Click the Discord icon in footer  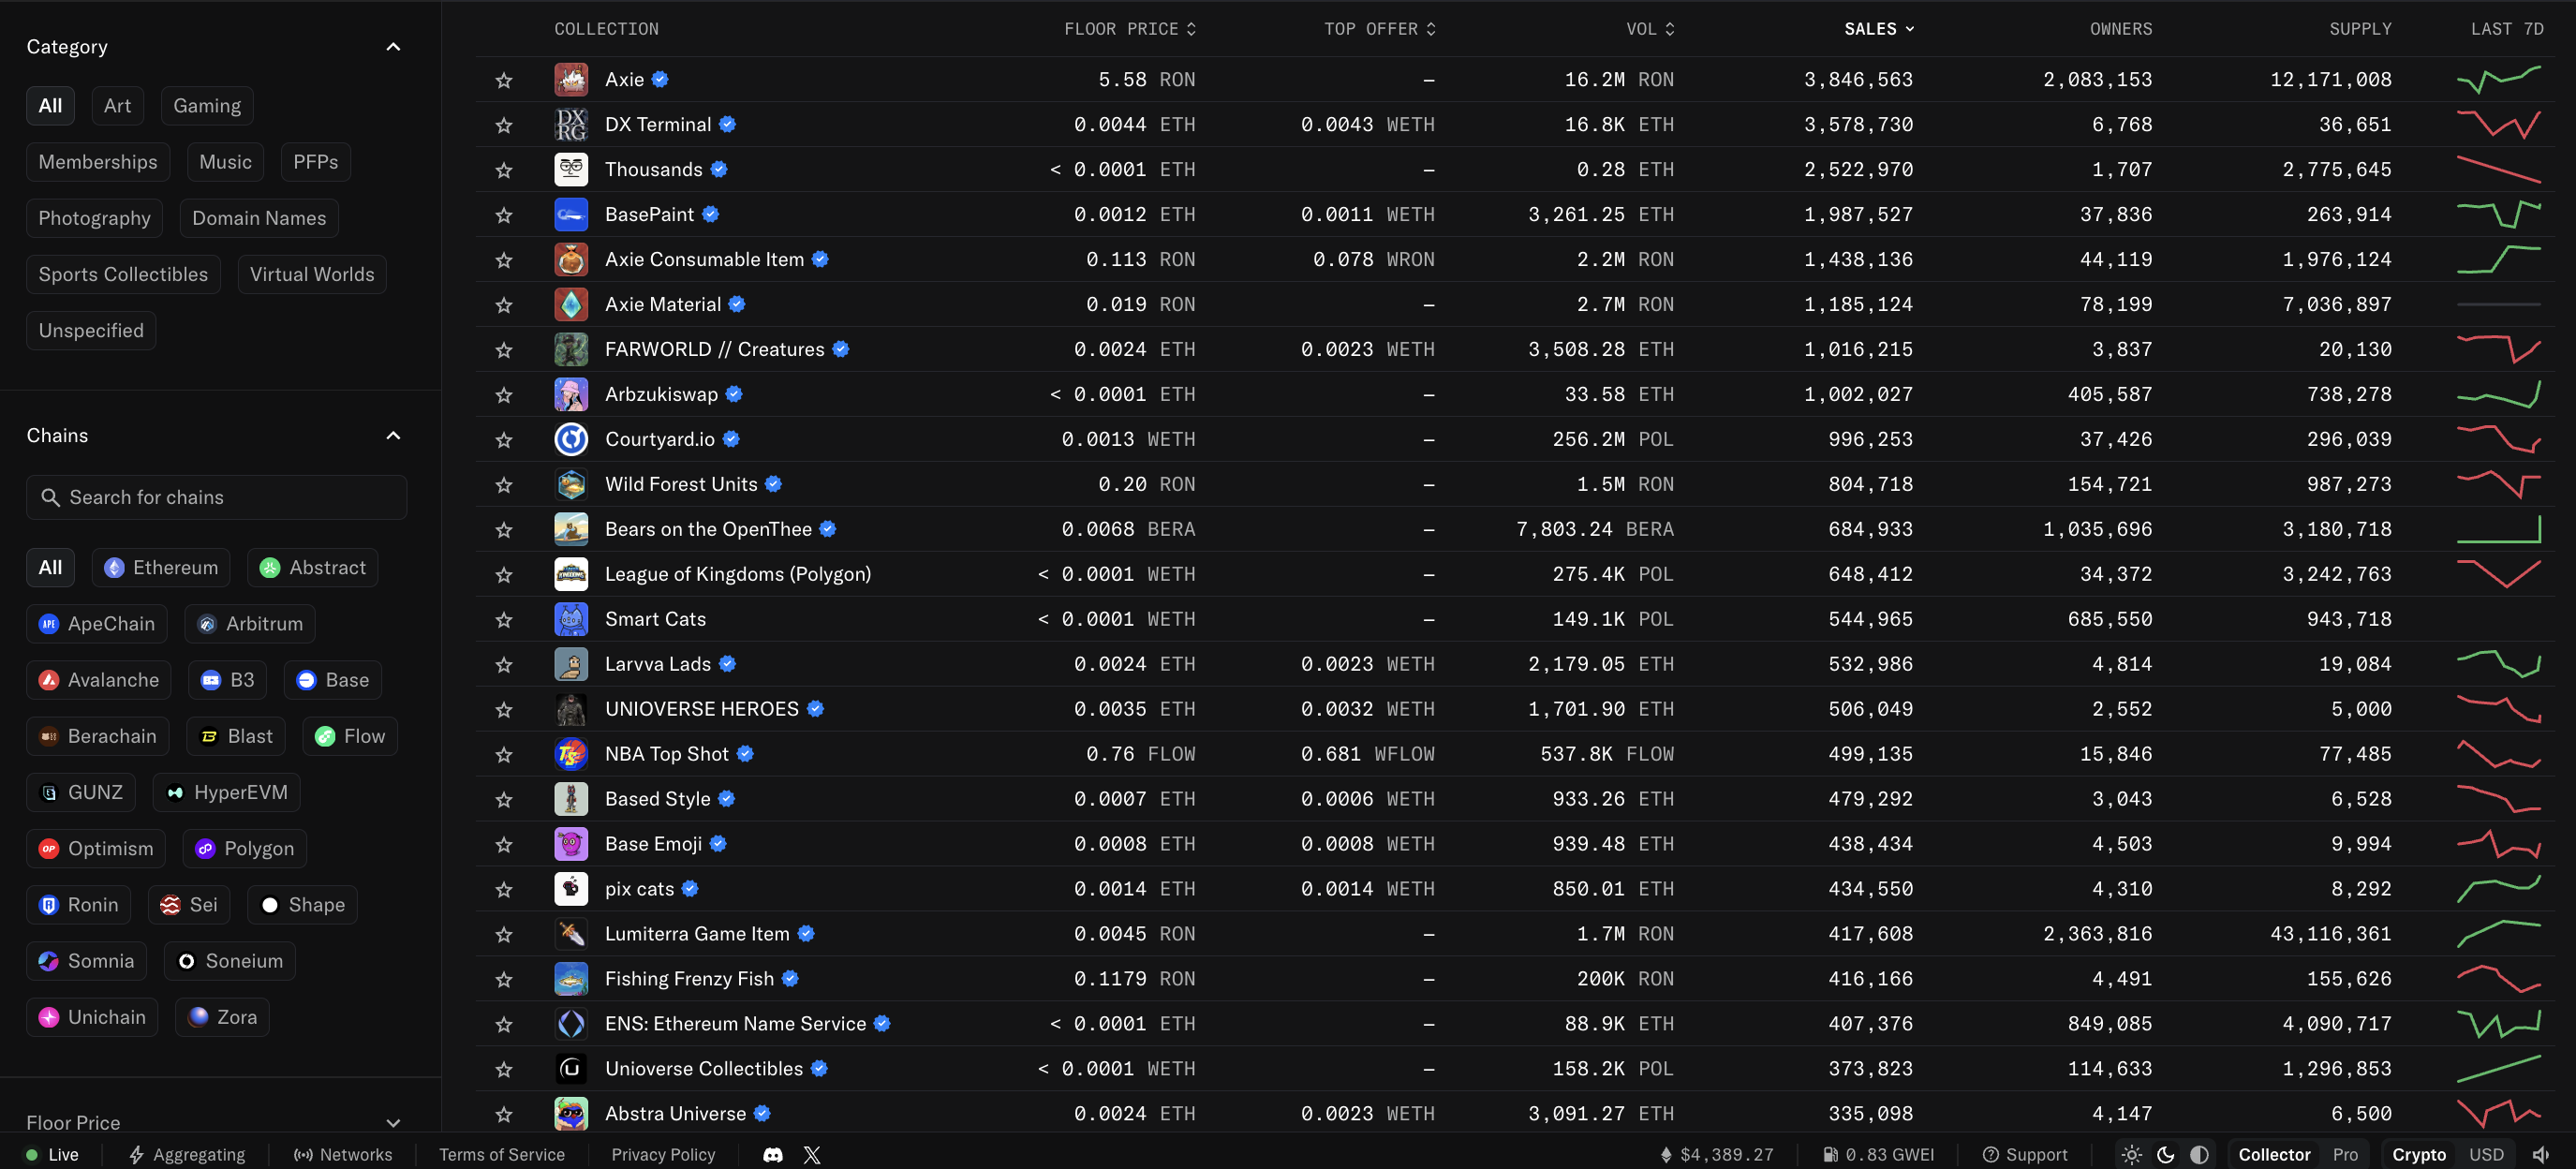point(772,1154)
